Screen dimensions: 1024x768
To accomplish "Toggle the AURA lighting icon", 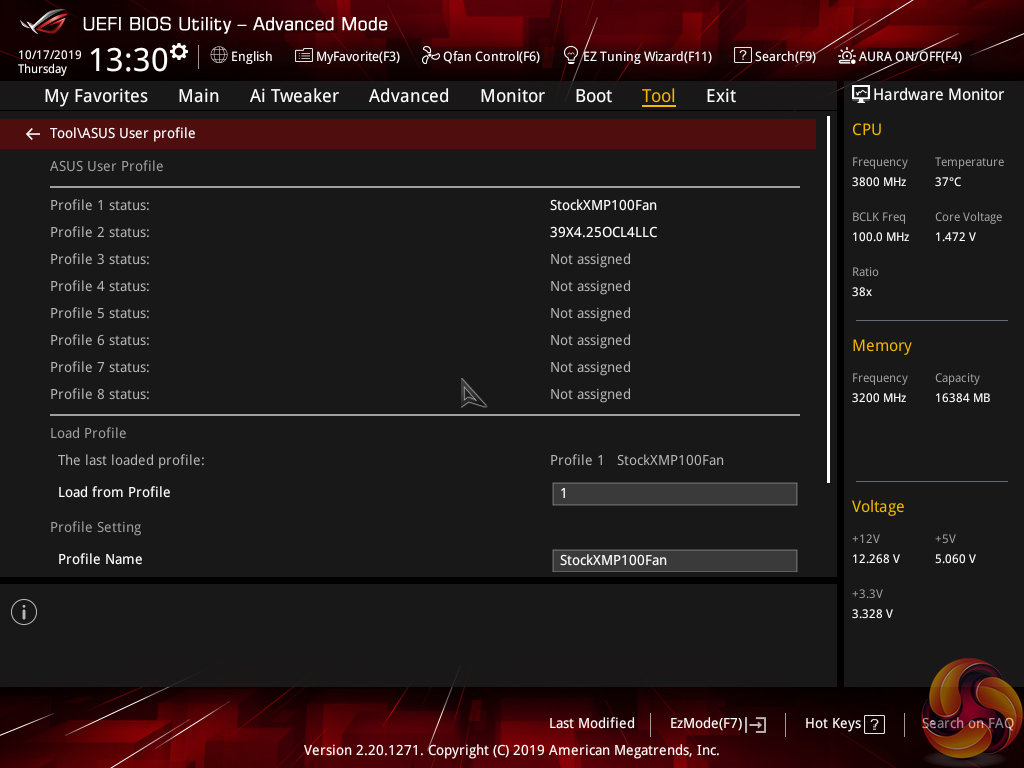I will coord(846,56).
